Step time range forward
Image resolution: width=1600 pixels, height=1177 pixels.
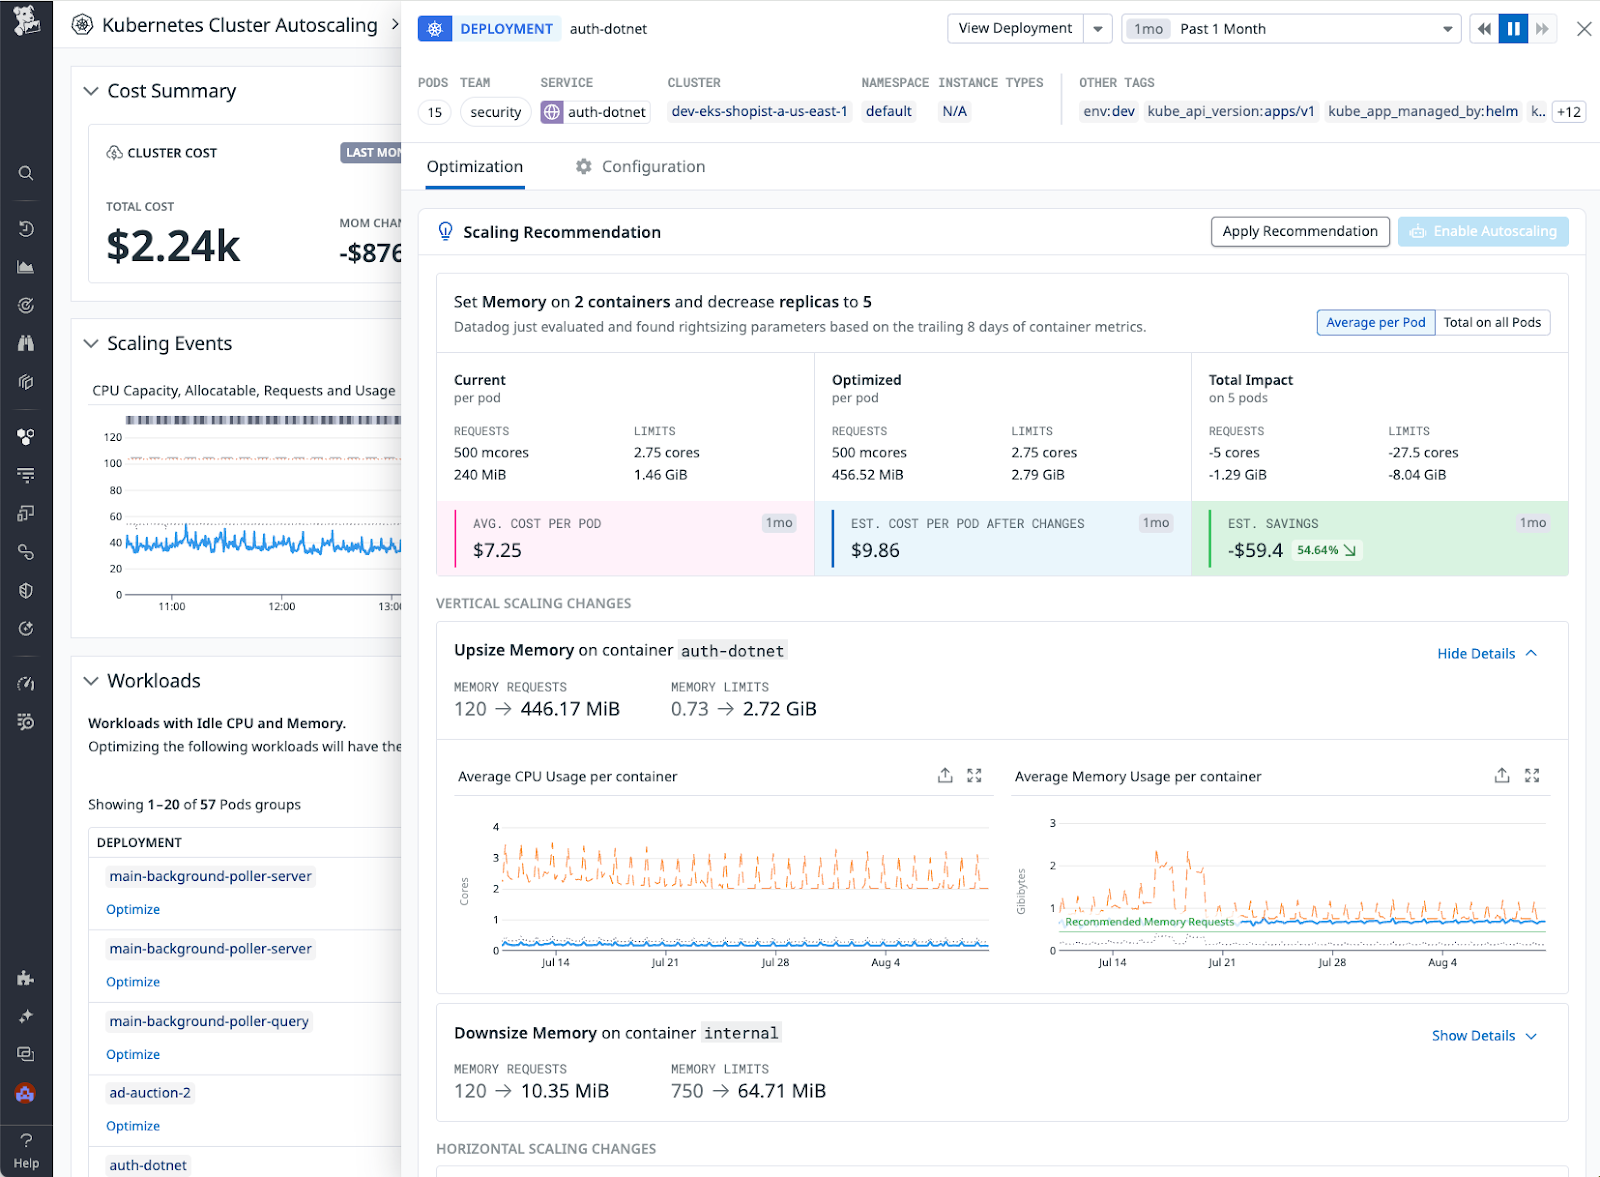coord(1543,29)
